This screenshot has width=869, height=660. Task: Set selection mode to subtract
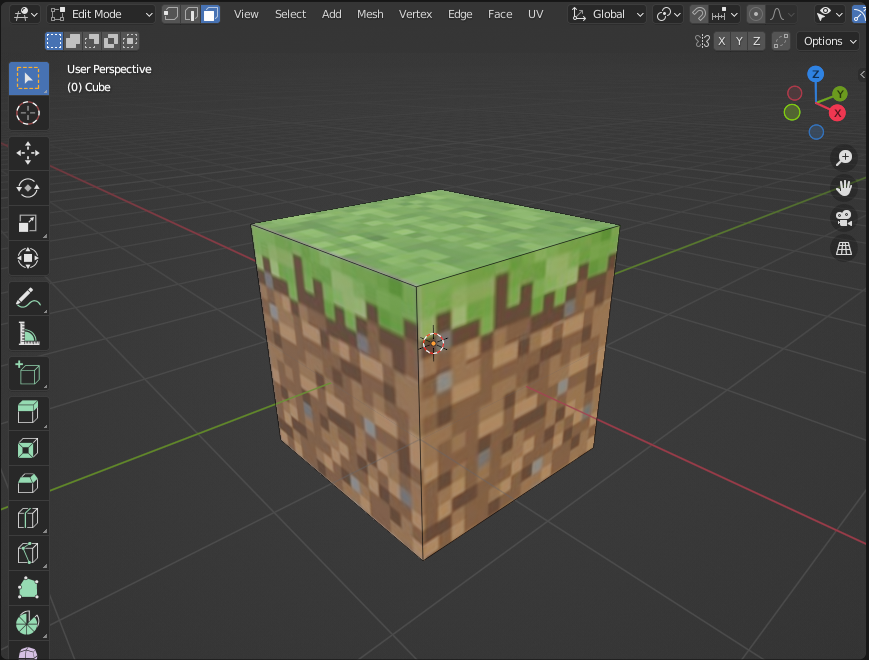[91, 41]
